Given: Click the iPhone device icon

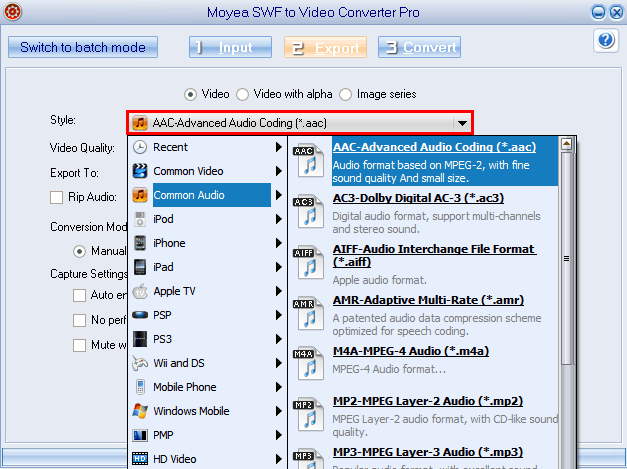Looking at the screenshot, I should pos(140,243).
